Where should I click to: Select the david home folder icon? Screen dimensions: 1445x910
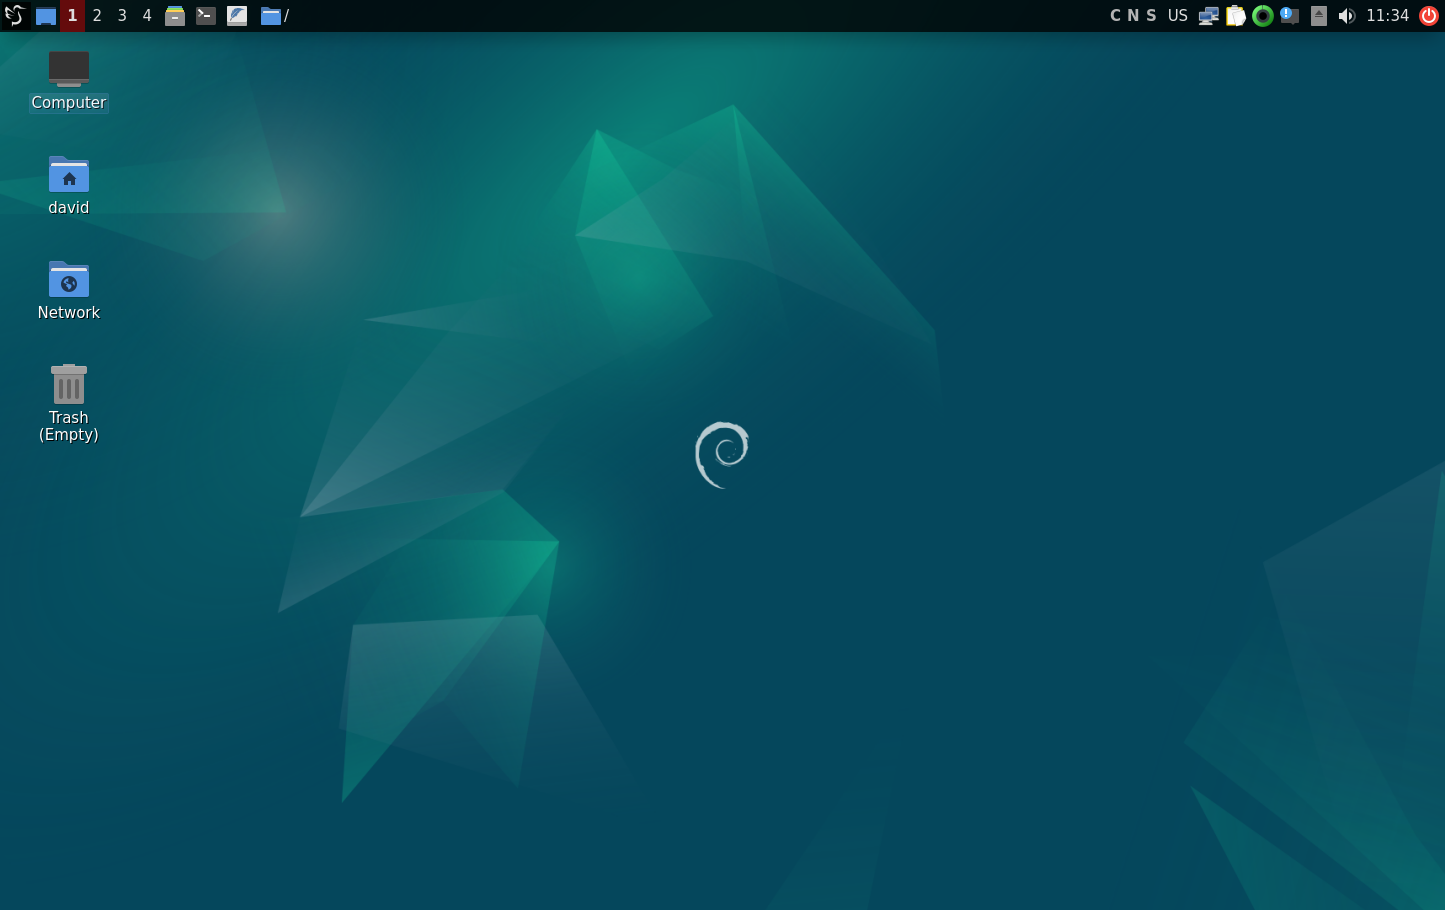point(68,186)
